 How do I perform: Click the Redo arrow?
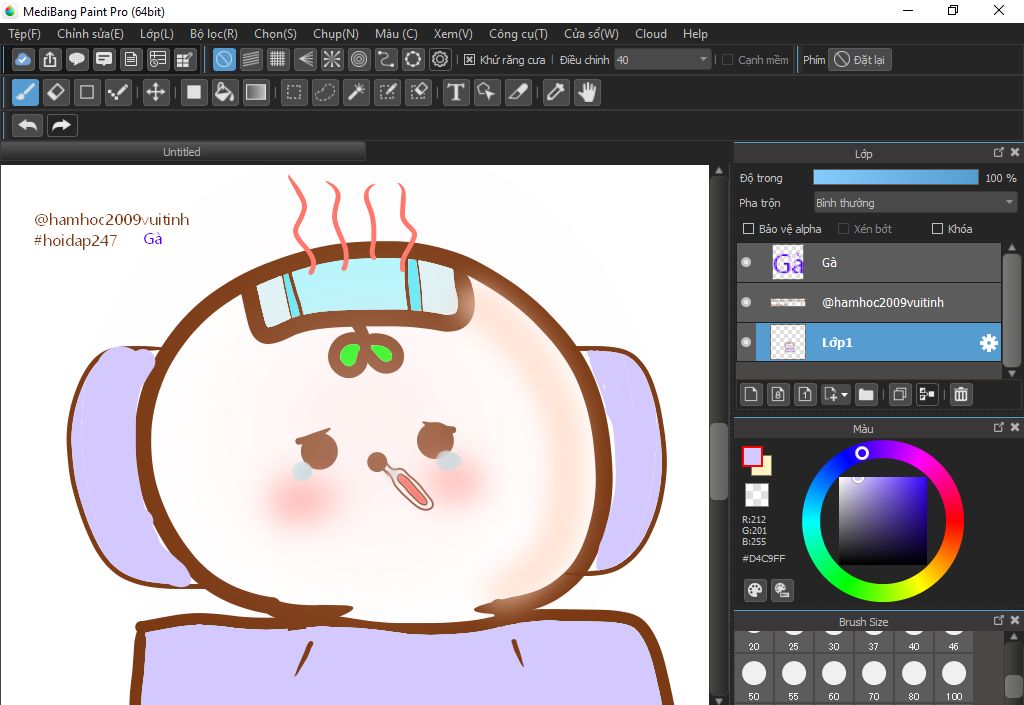pos(61,125)
